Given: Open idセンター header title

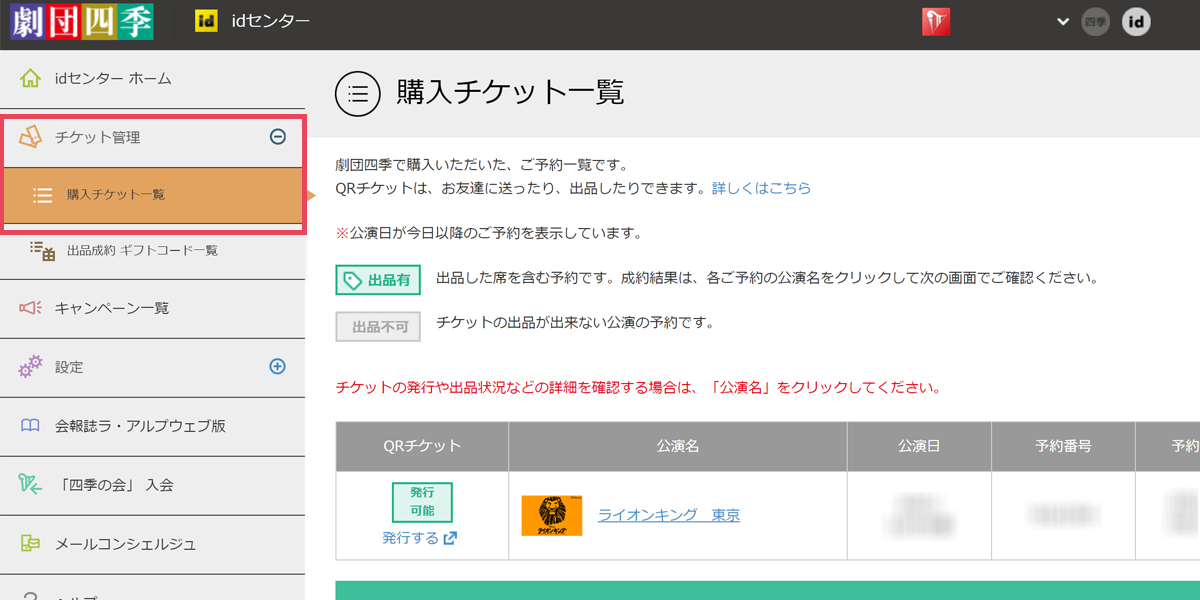Looking at the screenshot, I should tap(270, 21).
